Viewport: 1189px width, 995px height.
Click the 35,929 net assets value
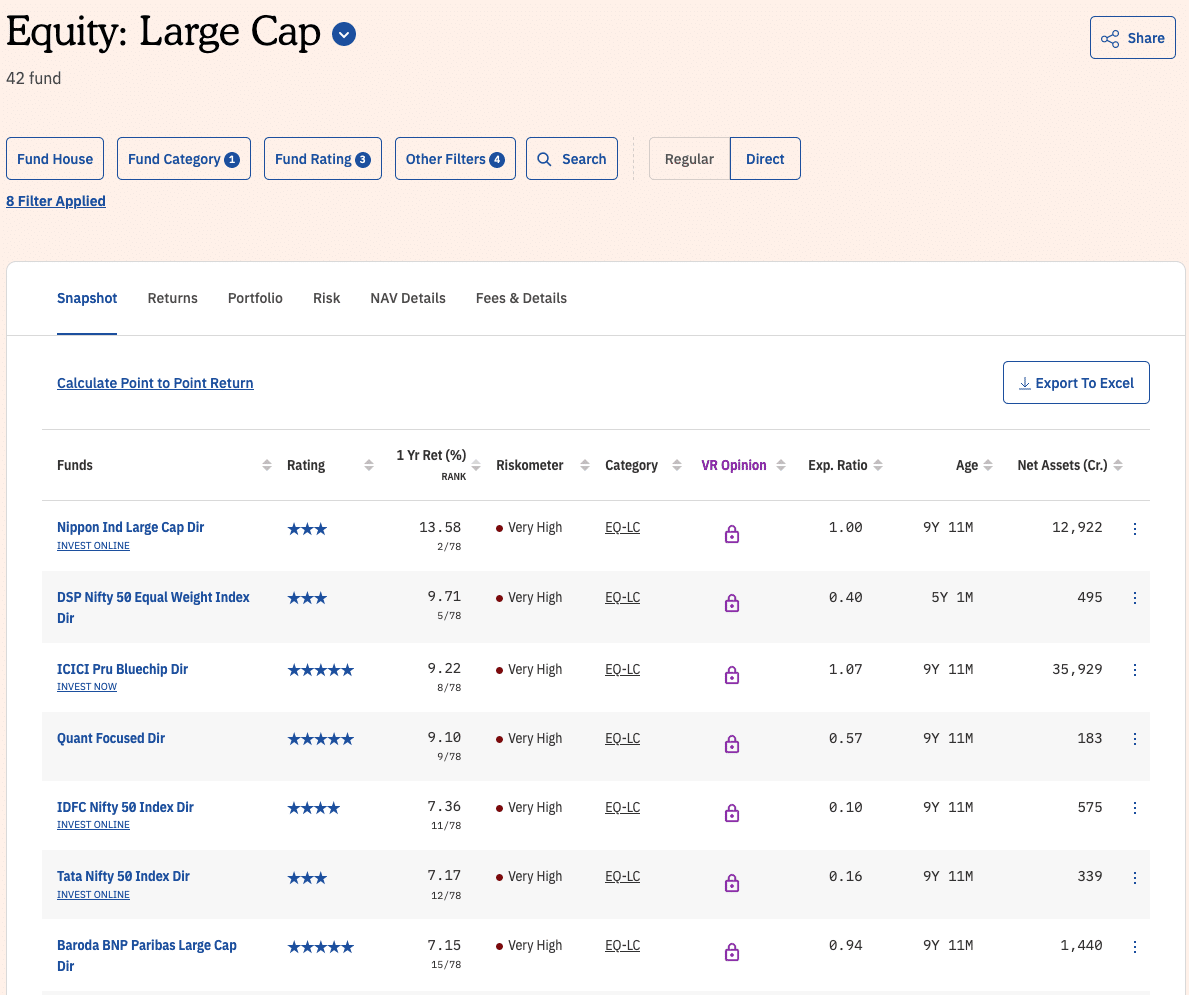click(1077, 669)
